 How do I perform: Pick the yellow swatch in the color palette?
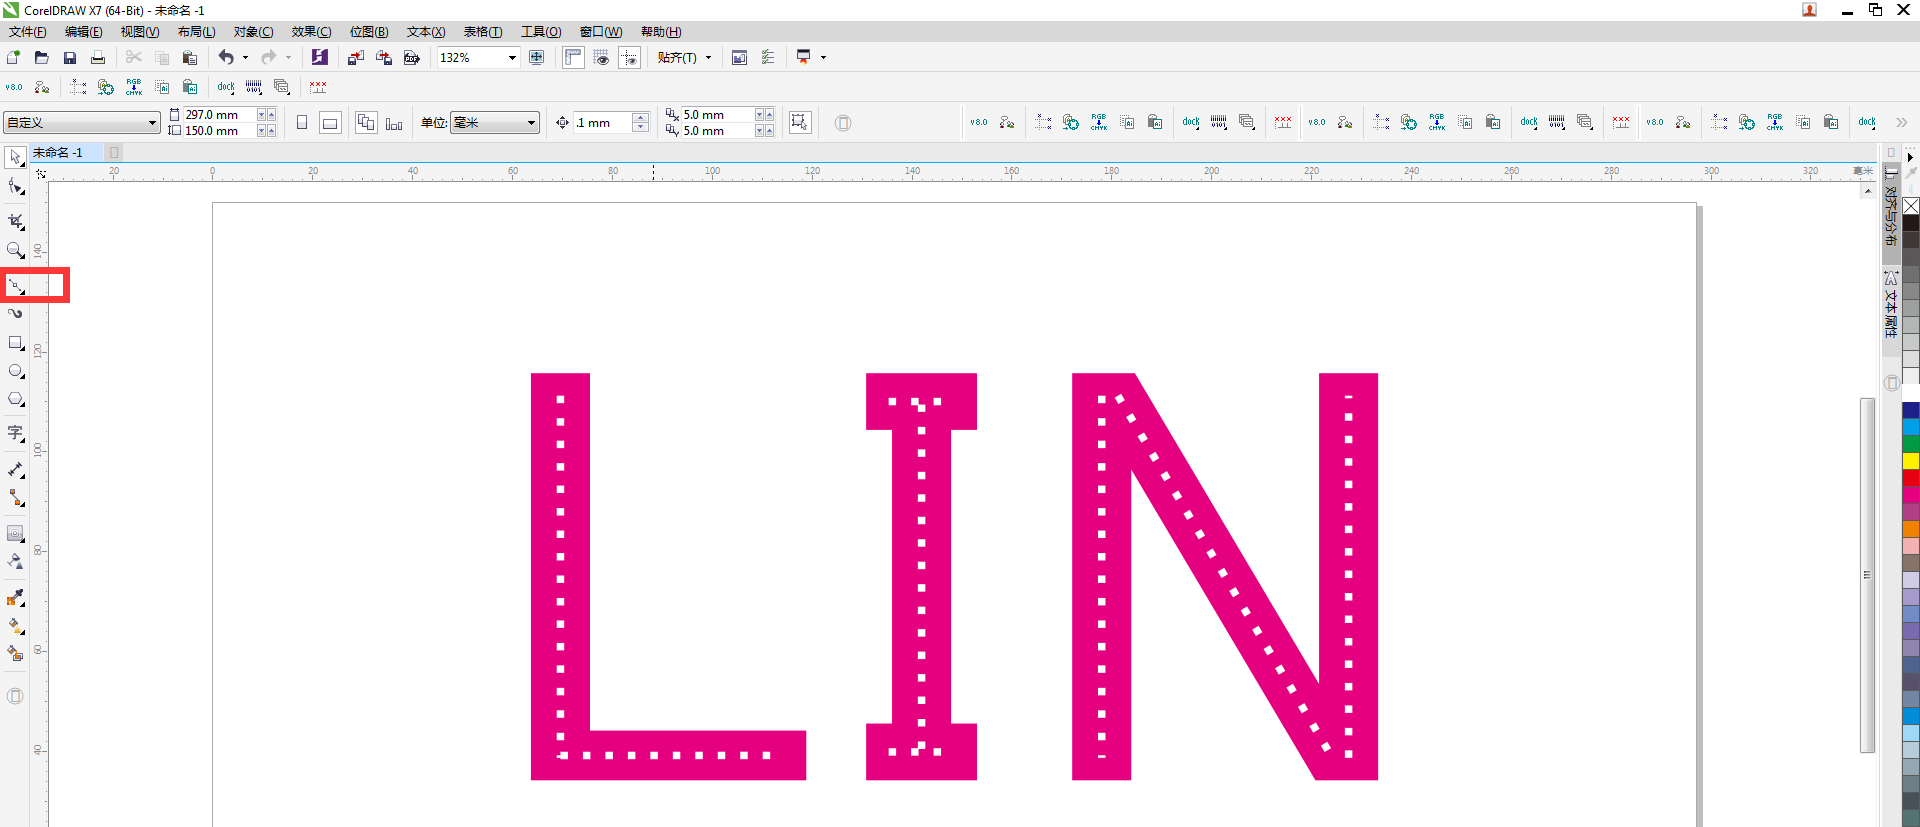click(1911, 461)
